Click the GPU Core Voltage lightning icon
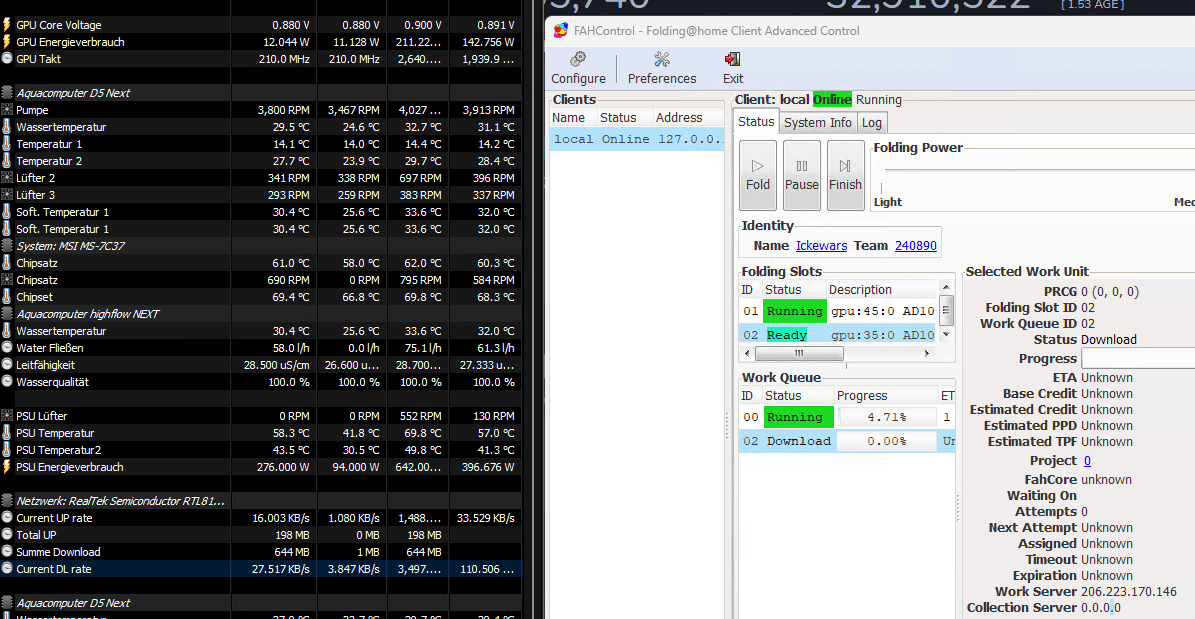Viewport: 1195px width, 619px height. point(8,25)
